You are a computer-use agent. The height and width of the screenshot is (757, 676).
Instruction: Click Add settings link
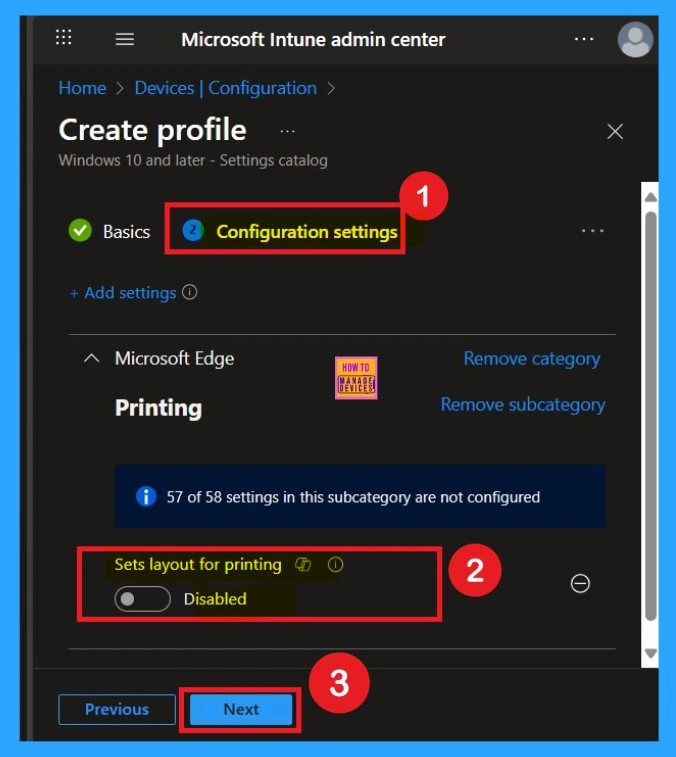pyautogui.click(x=123, y=293)
